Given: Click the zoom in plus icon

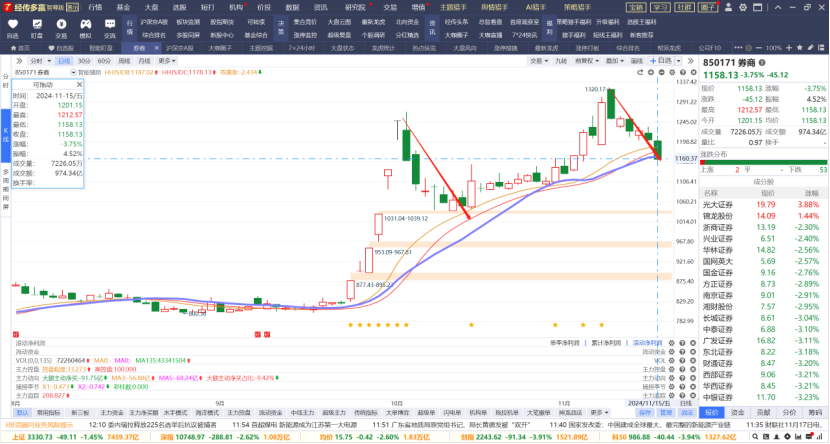Looking at the screenshot, I should (789, 48).
